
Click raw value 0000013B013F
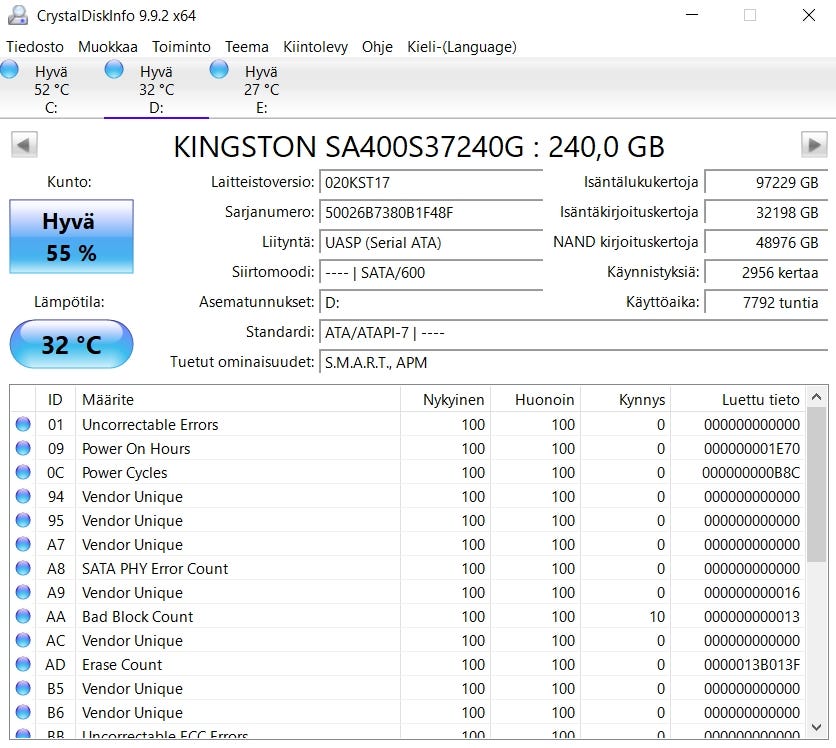point(752,665)
